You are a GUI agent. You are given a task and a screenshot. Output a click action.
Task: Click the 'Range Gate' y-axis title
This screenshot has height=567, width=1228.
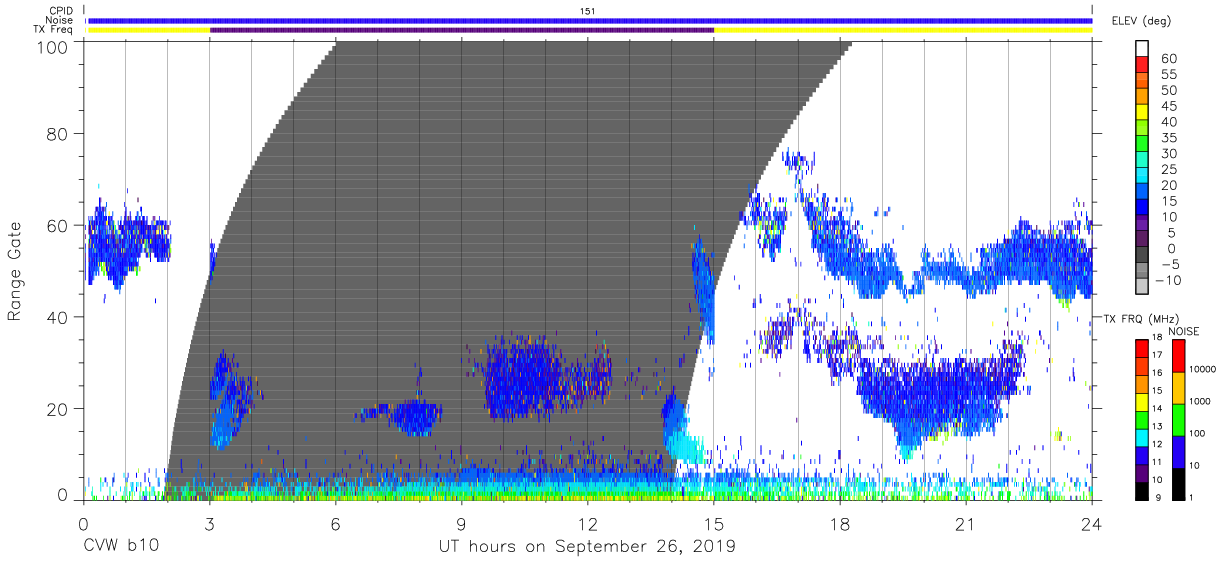point(15,272)
